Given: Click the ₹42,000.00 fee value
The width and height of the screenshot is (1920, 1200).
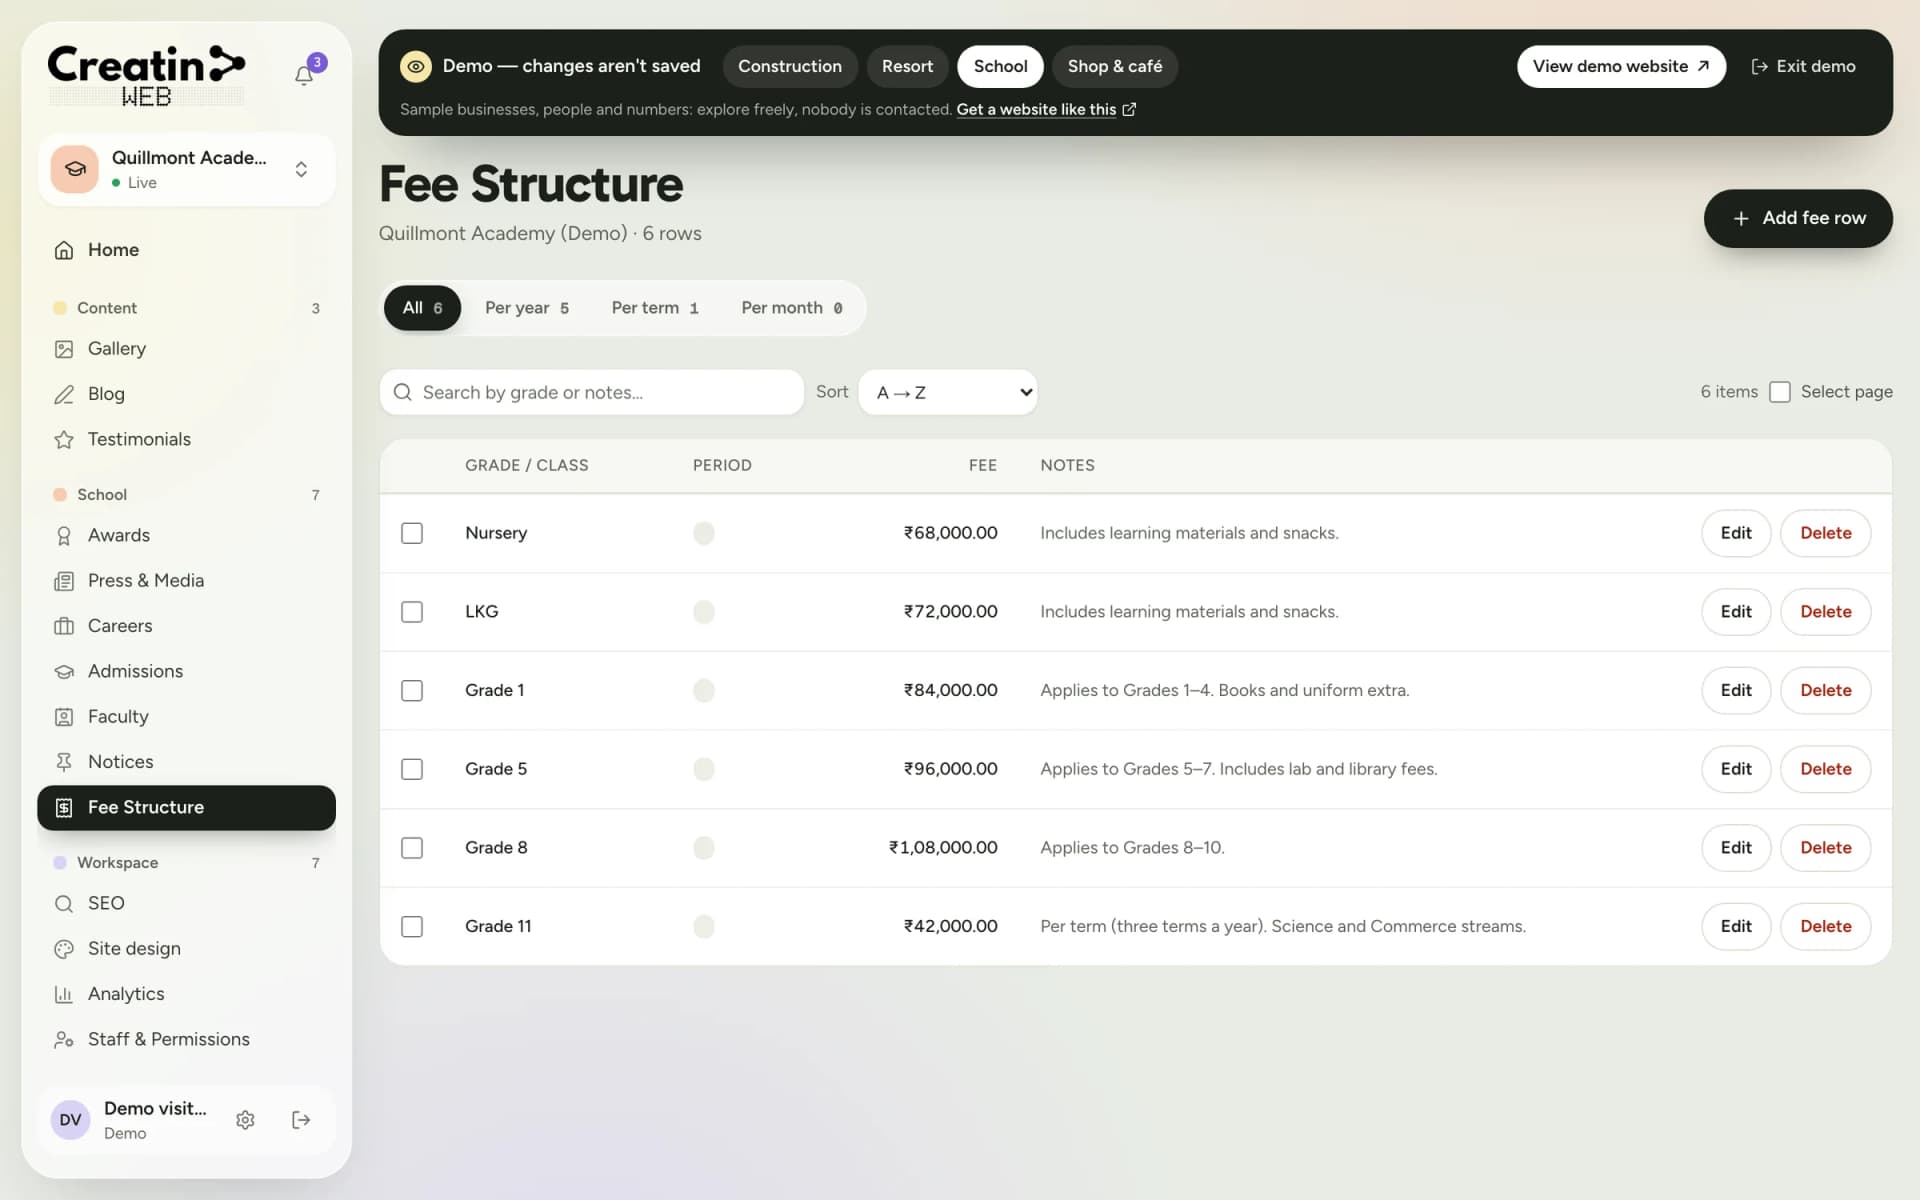Looking at the screenshot, I should pos(950,926).
